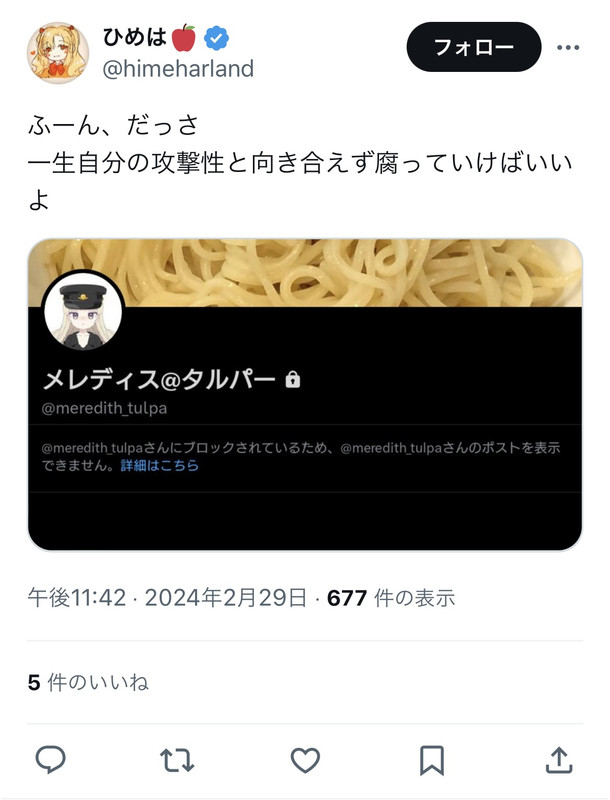Viewport: 610px width, 800px height.
Task: Click the @meredith_tulpa handle in the card
Action: tap(105, 408)
